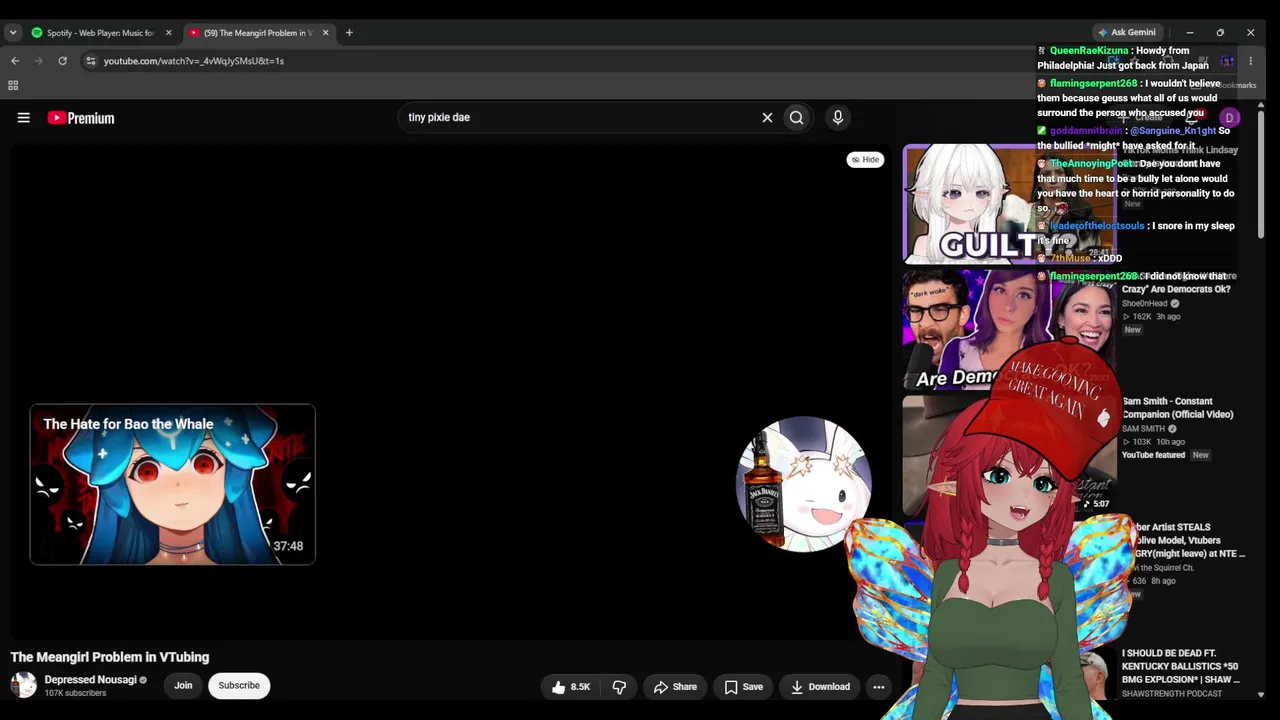Hide the end screen cards

pyautogui.click(x=865, y=159)
